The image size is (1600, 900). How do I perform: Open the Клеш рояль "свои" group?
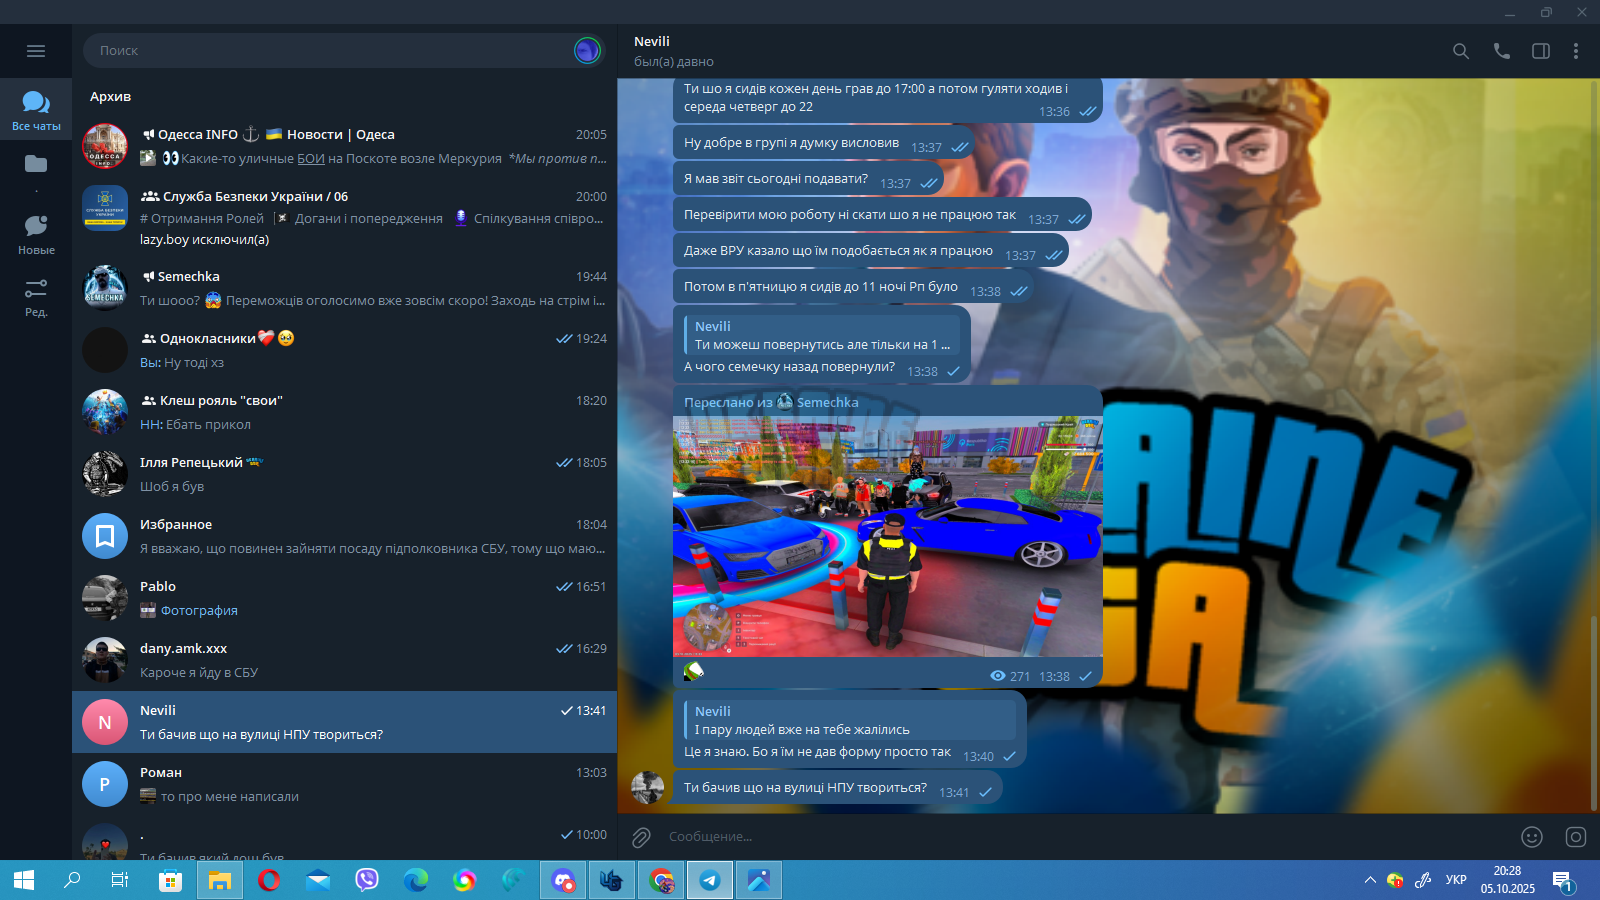point(344,412)
